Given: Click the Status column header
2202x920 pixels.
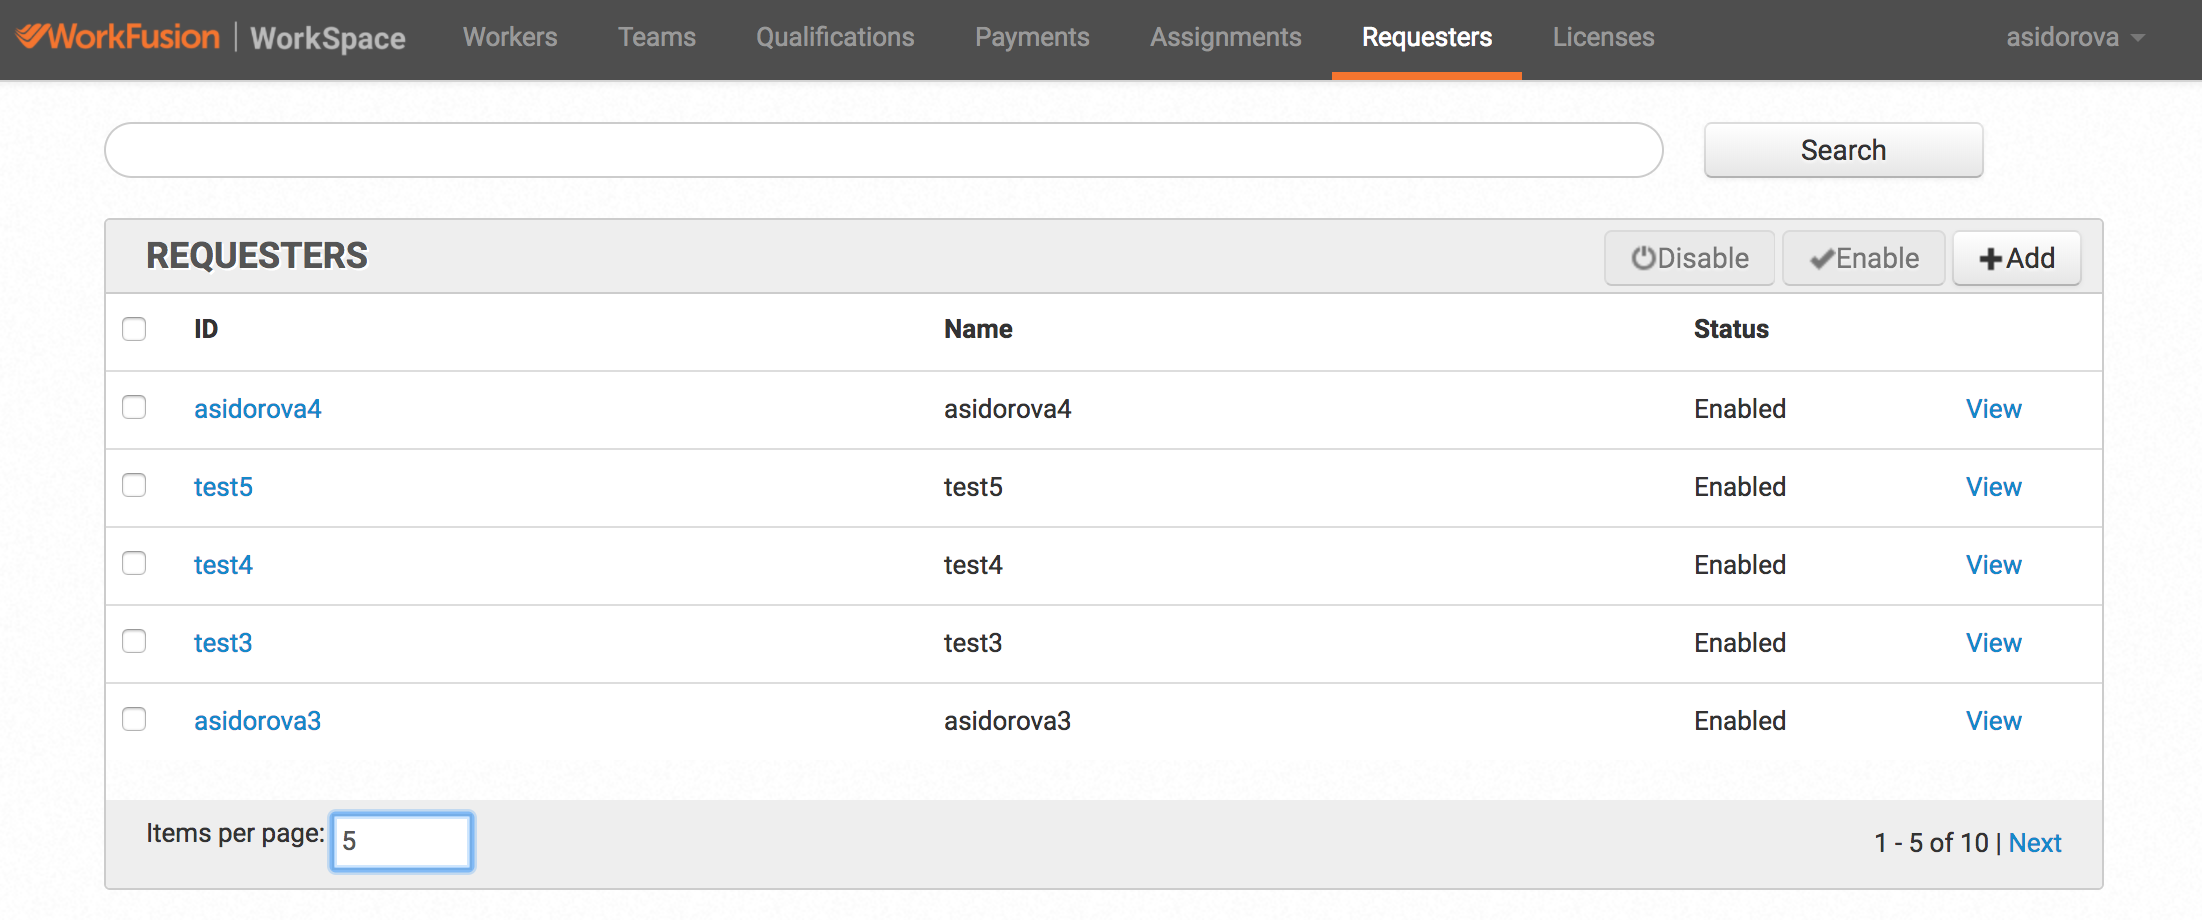Looking at the screenshot, I should coord(1731,329).
